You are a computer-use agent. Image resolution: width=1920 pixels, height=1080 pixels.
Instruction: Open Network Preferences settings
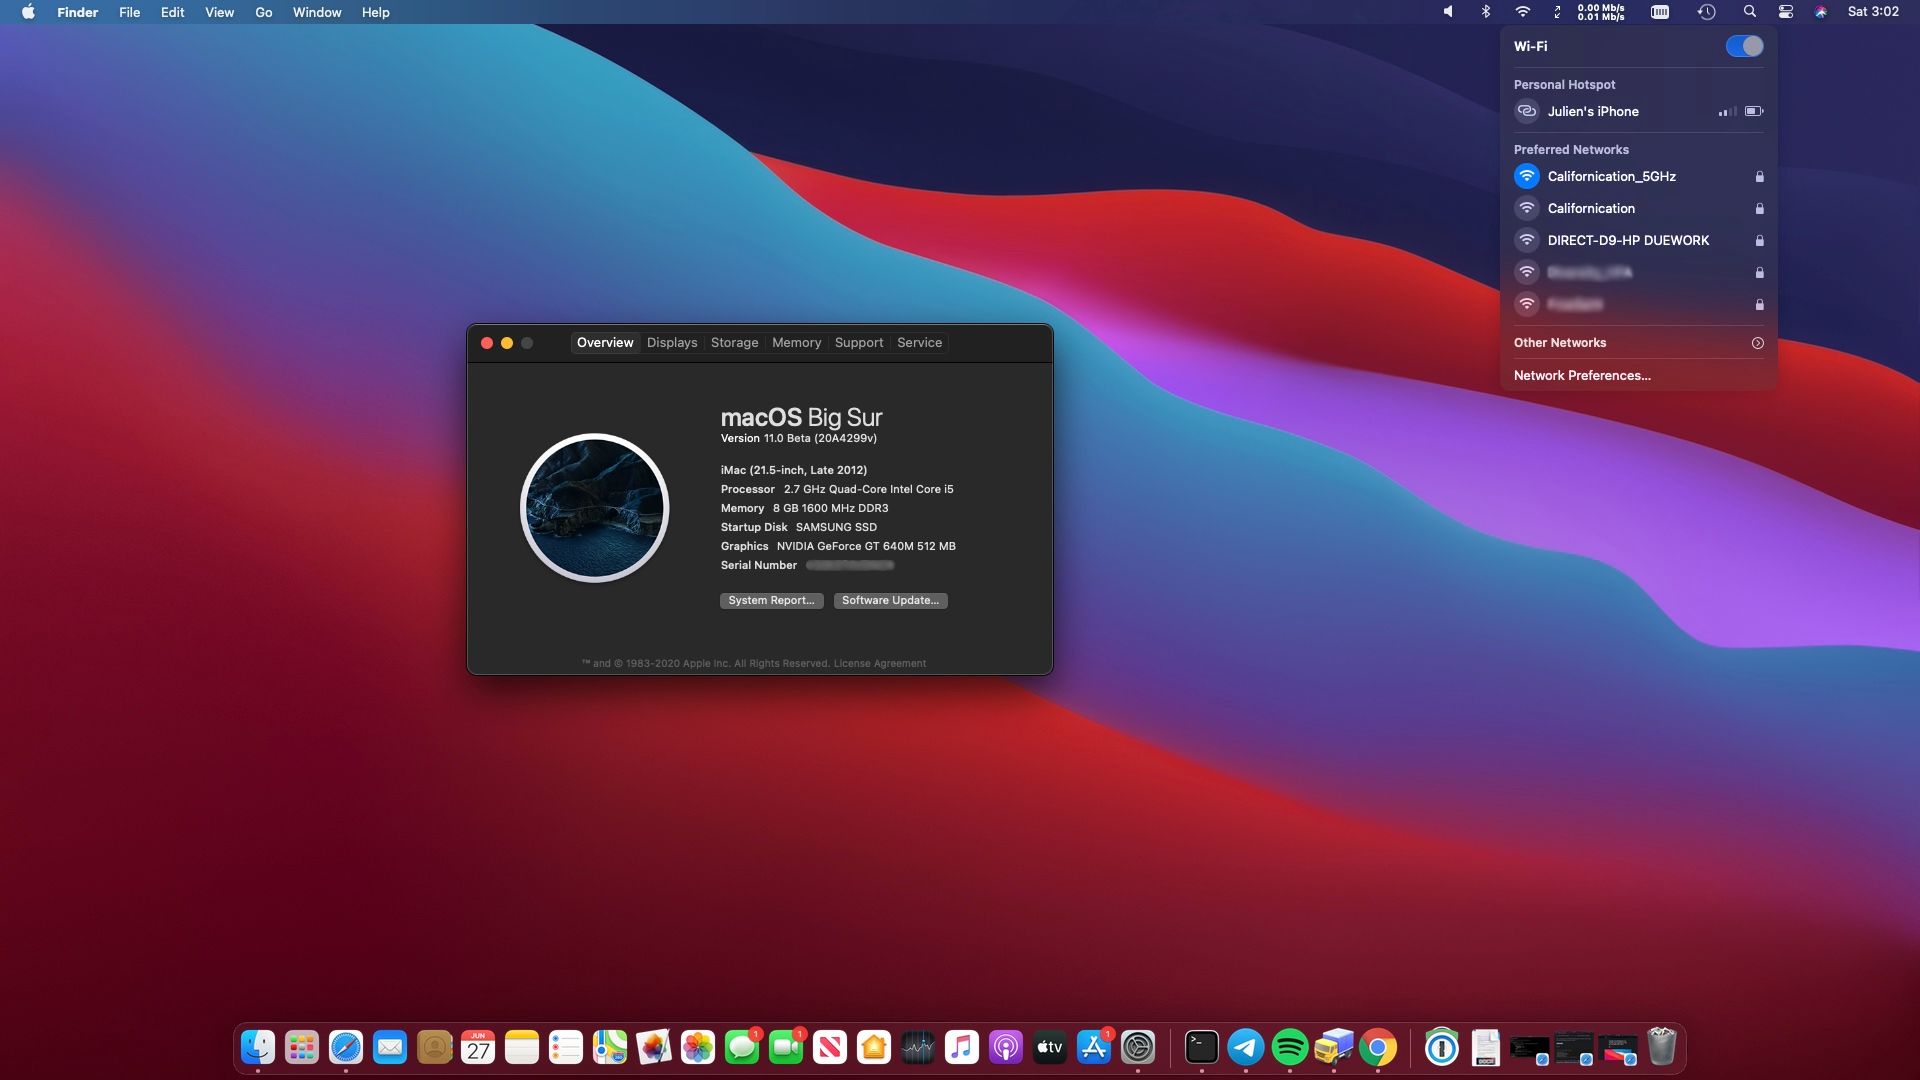coord(1582,375)
